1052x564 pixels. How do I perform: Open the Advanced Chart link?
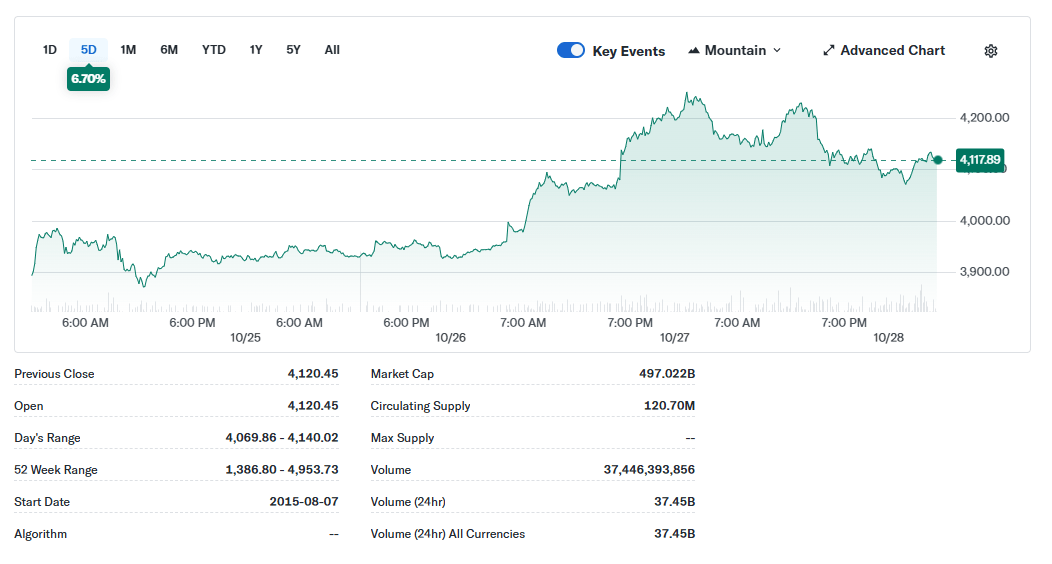(892, 51)
